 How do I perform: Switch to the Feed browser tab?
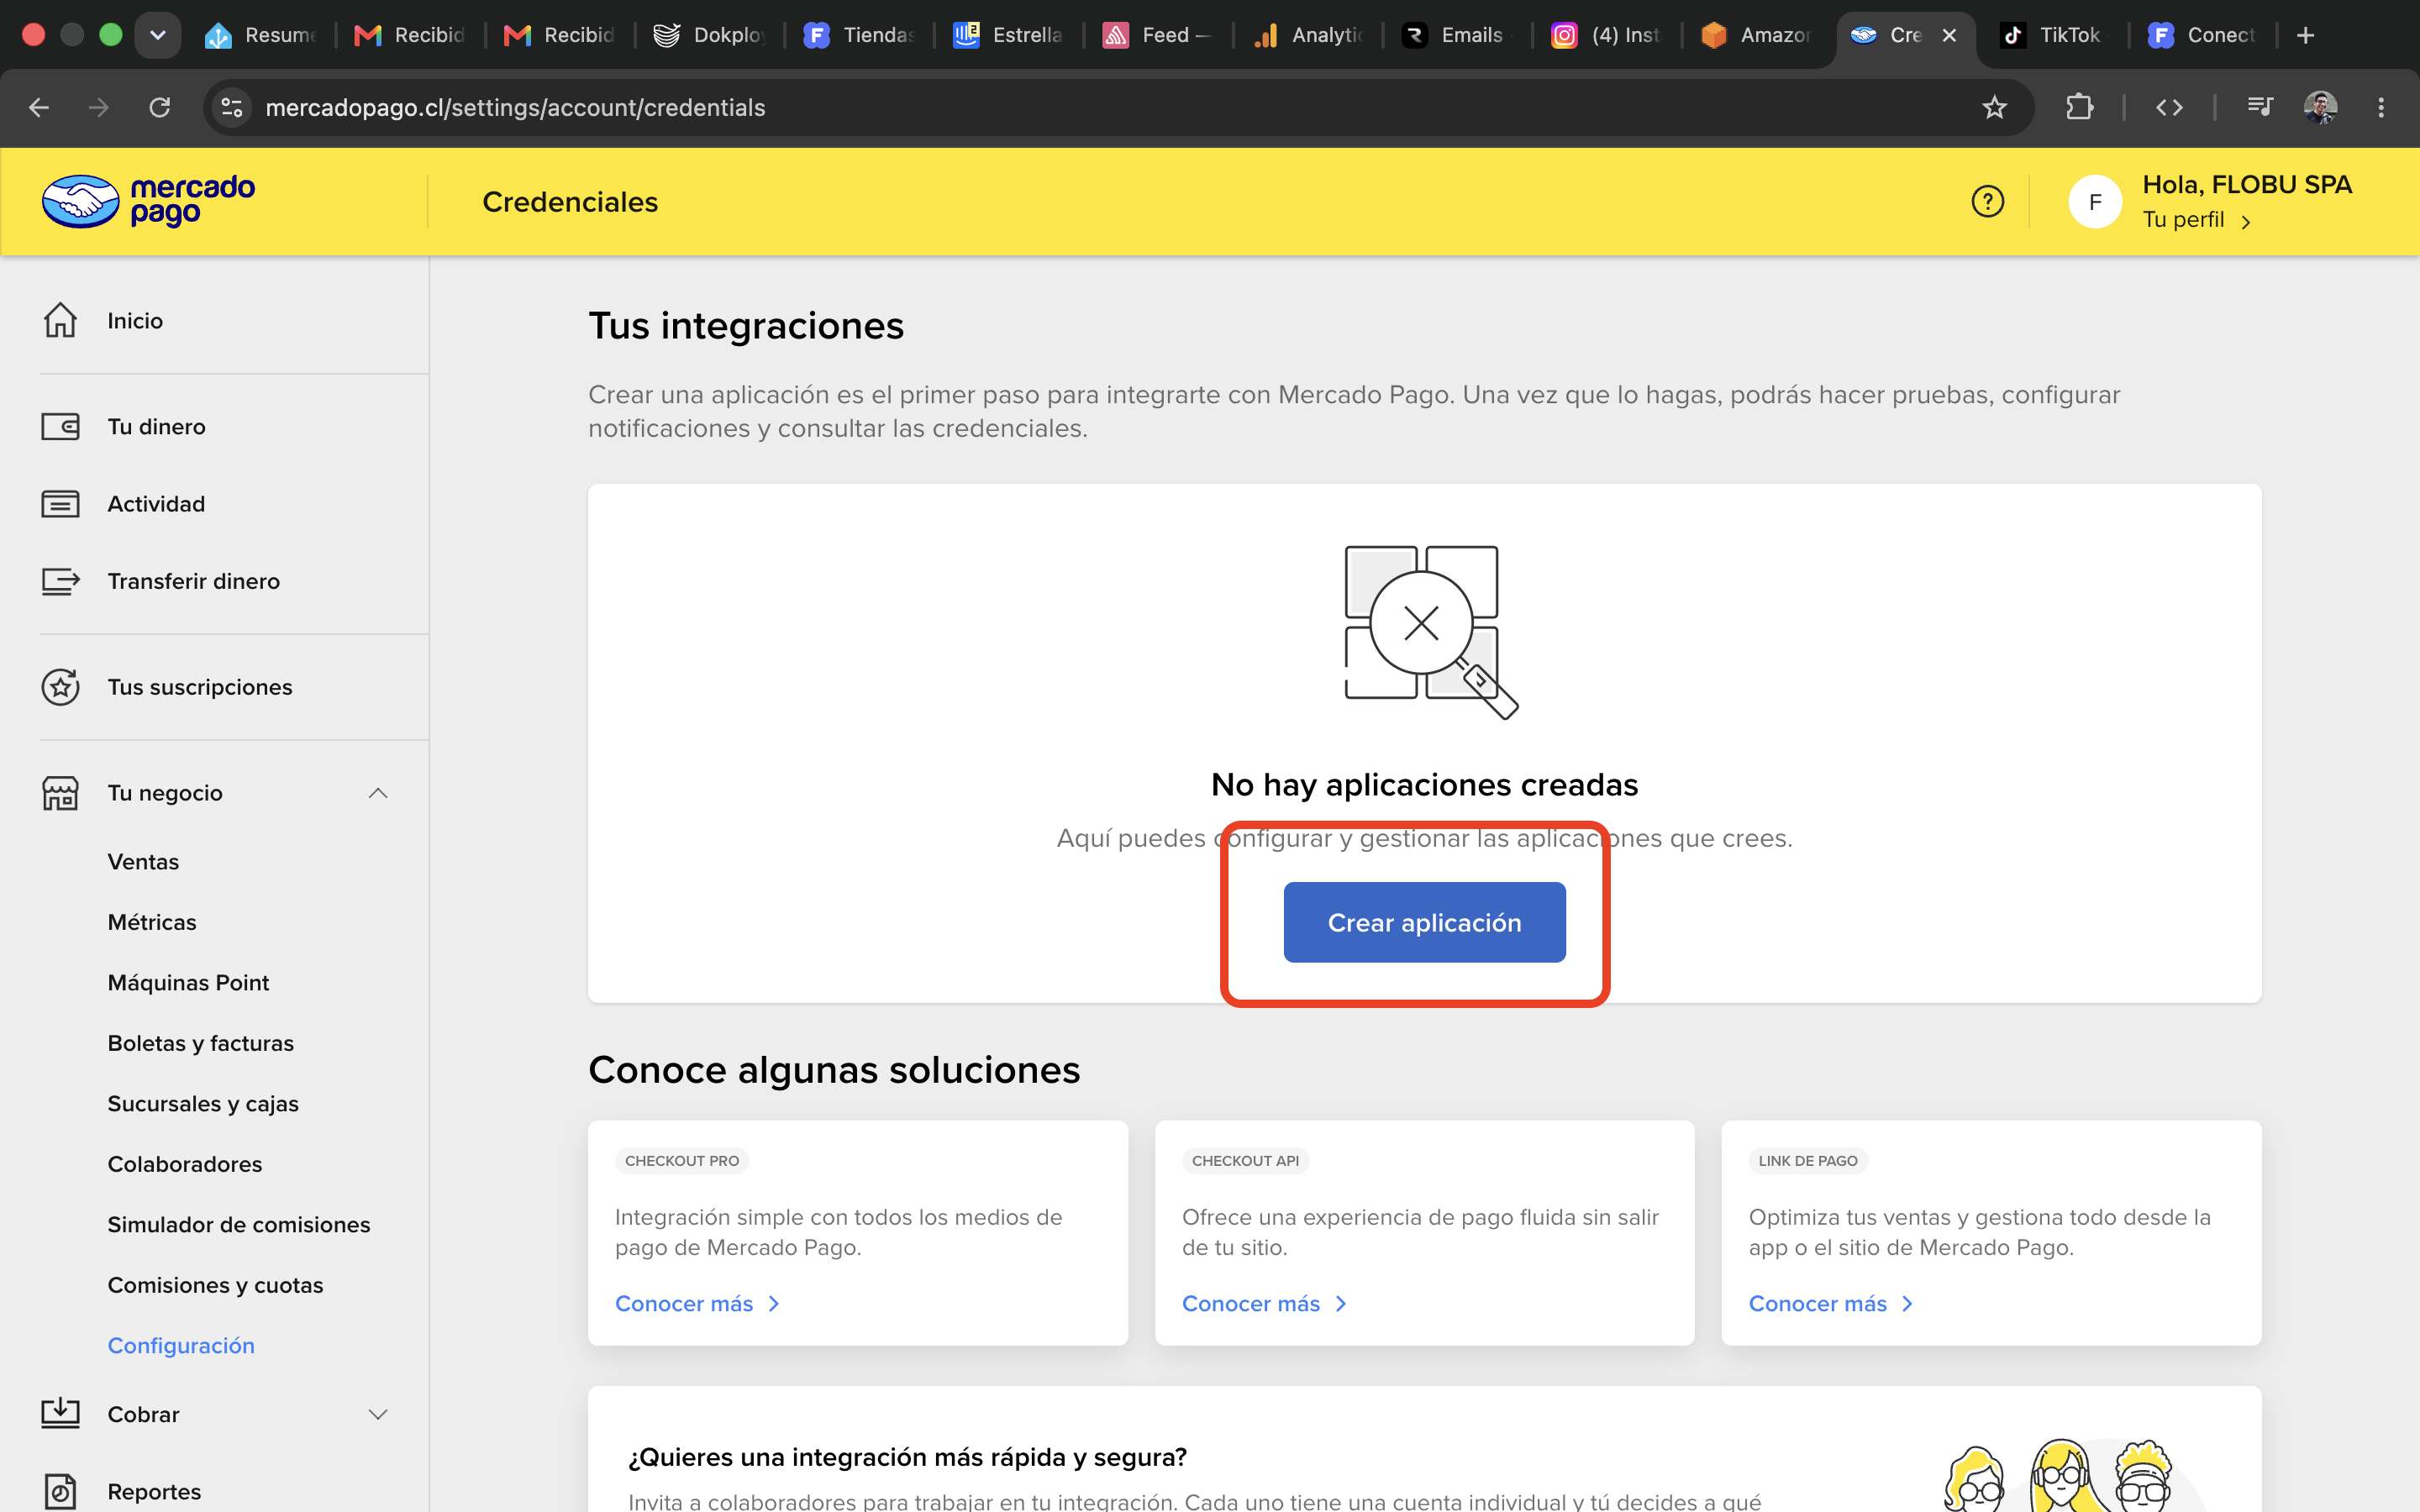click(x=1159, y=35)
